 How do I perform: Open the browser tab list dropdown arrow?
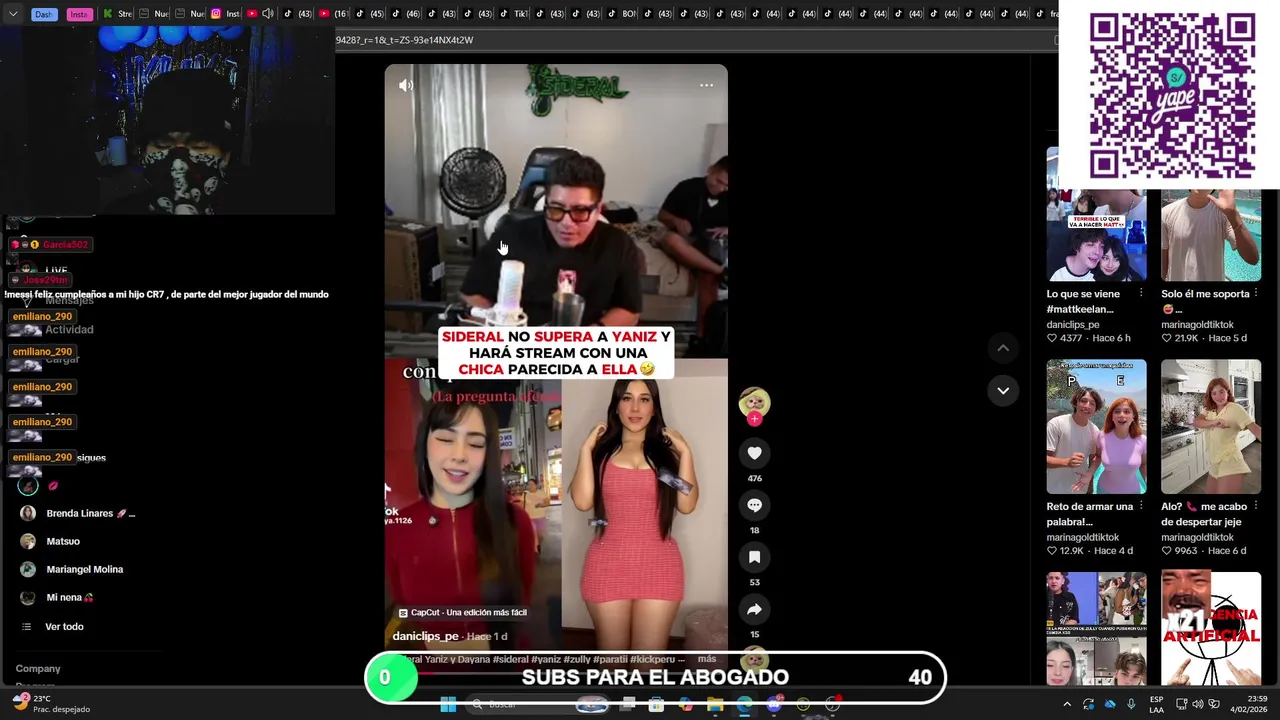point(13,14)
